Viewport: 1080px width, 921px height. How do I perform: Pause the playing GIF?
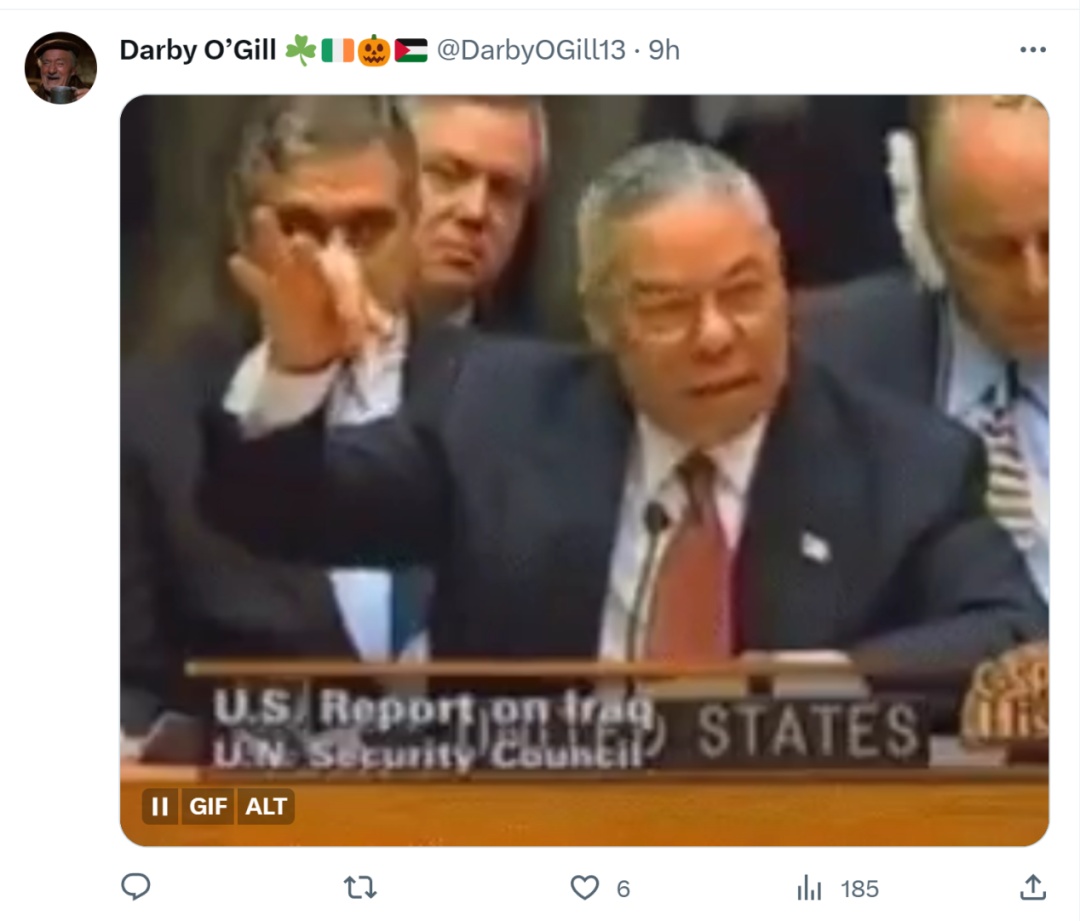point(160,806)
